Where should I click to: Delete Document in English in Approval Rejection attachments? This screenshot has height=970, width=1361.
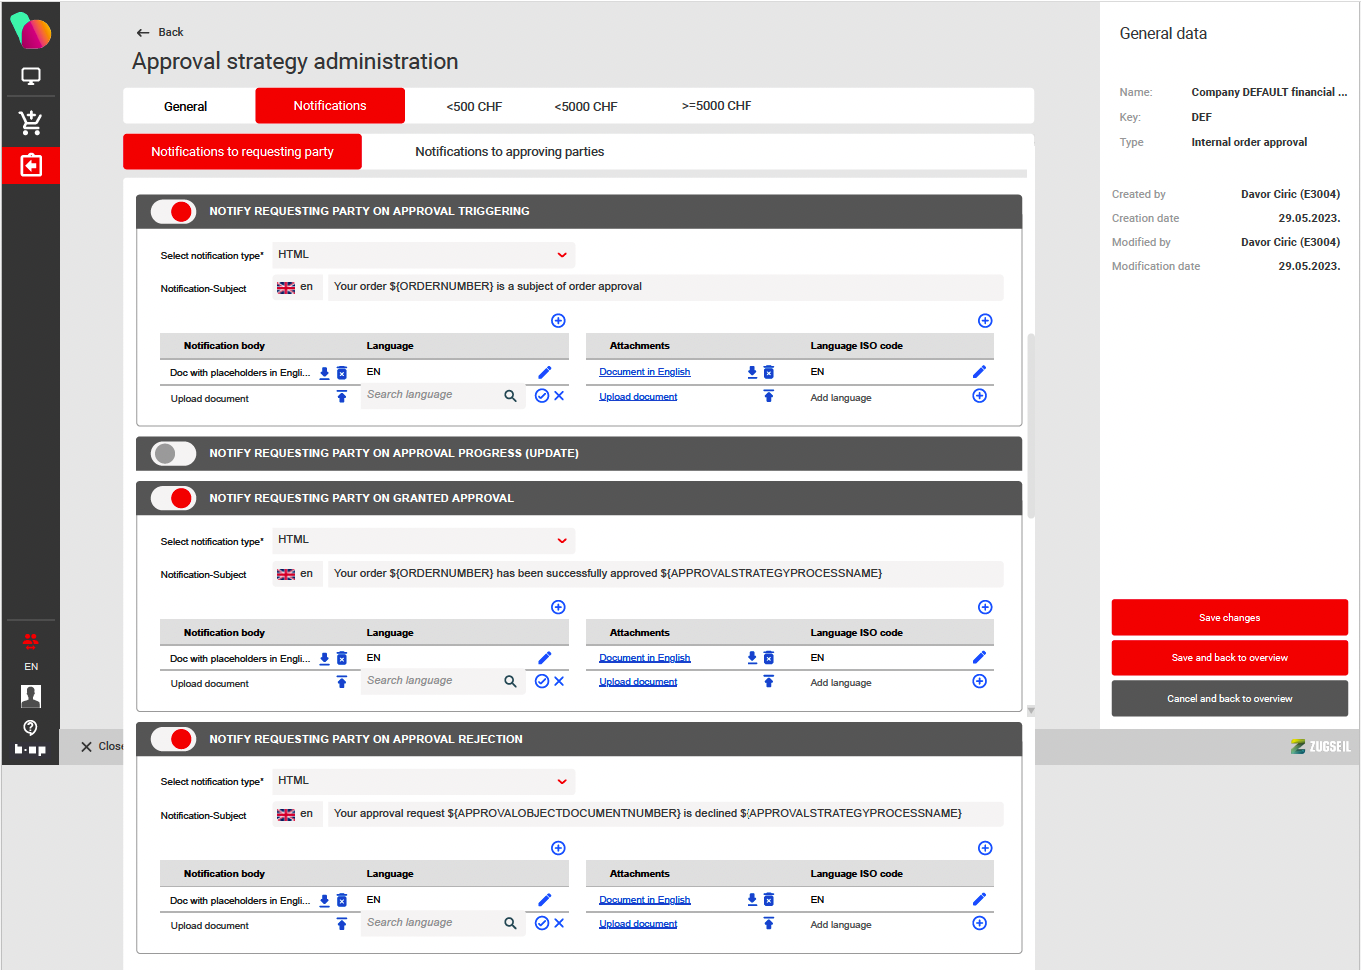pyautogui.click(x=768, y=900)
